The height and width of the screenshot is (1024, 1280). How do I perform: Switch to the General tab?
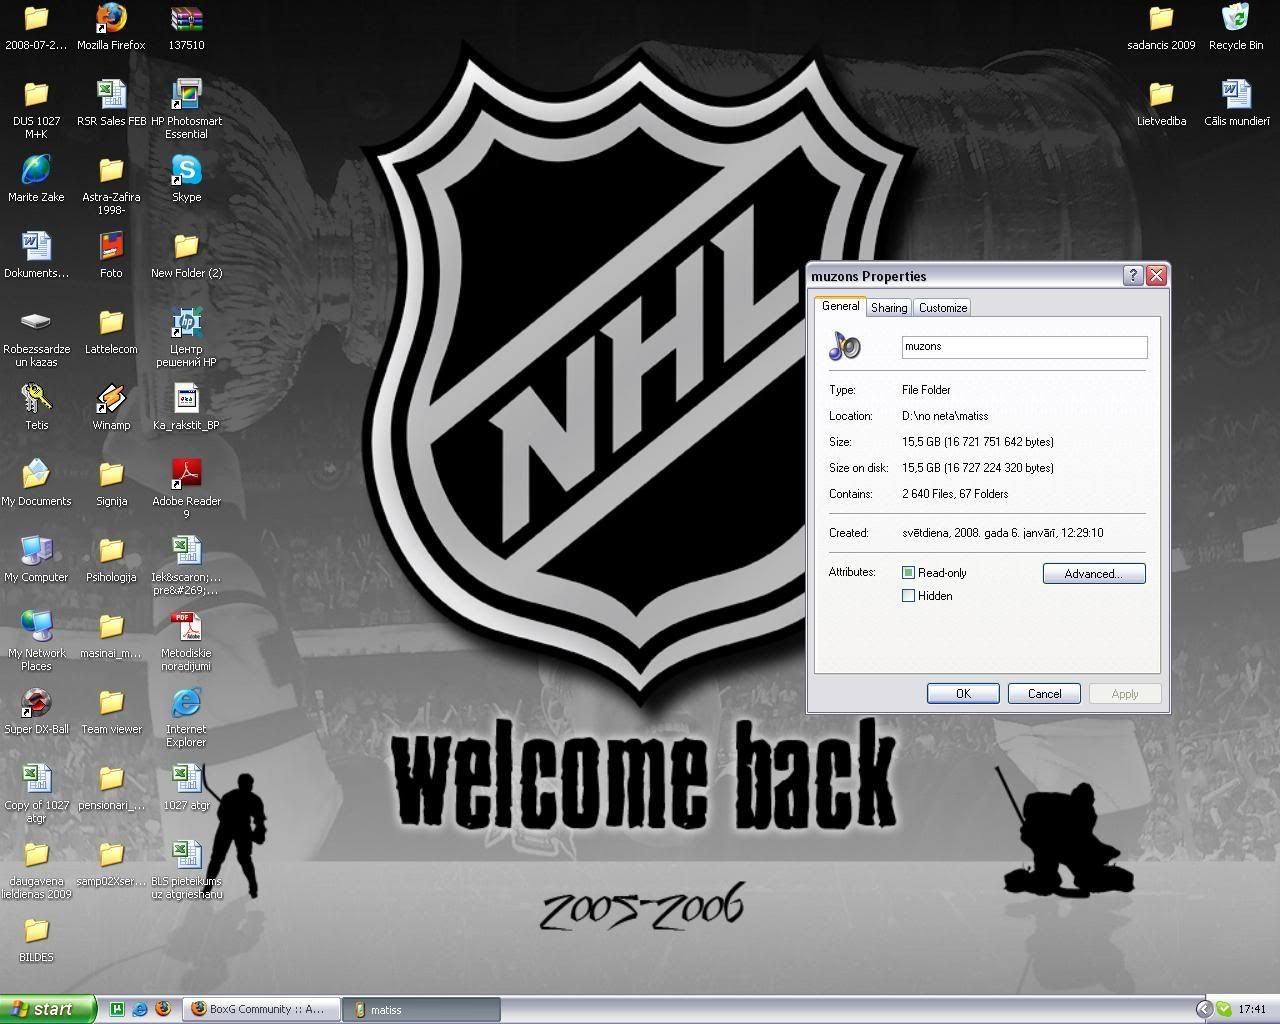[x=840, y=306]
